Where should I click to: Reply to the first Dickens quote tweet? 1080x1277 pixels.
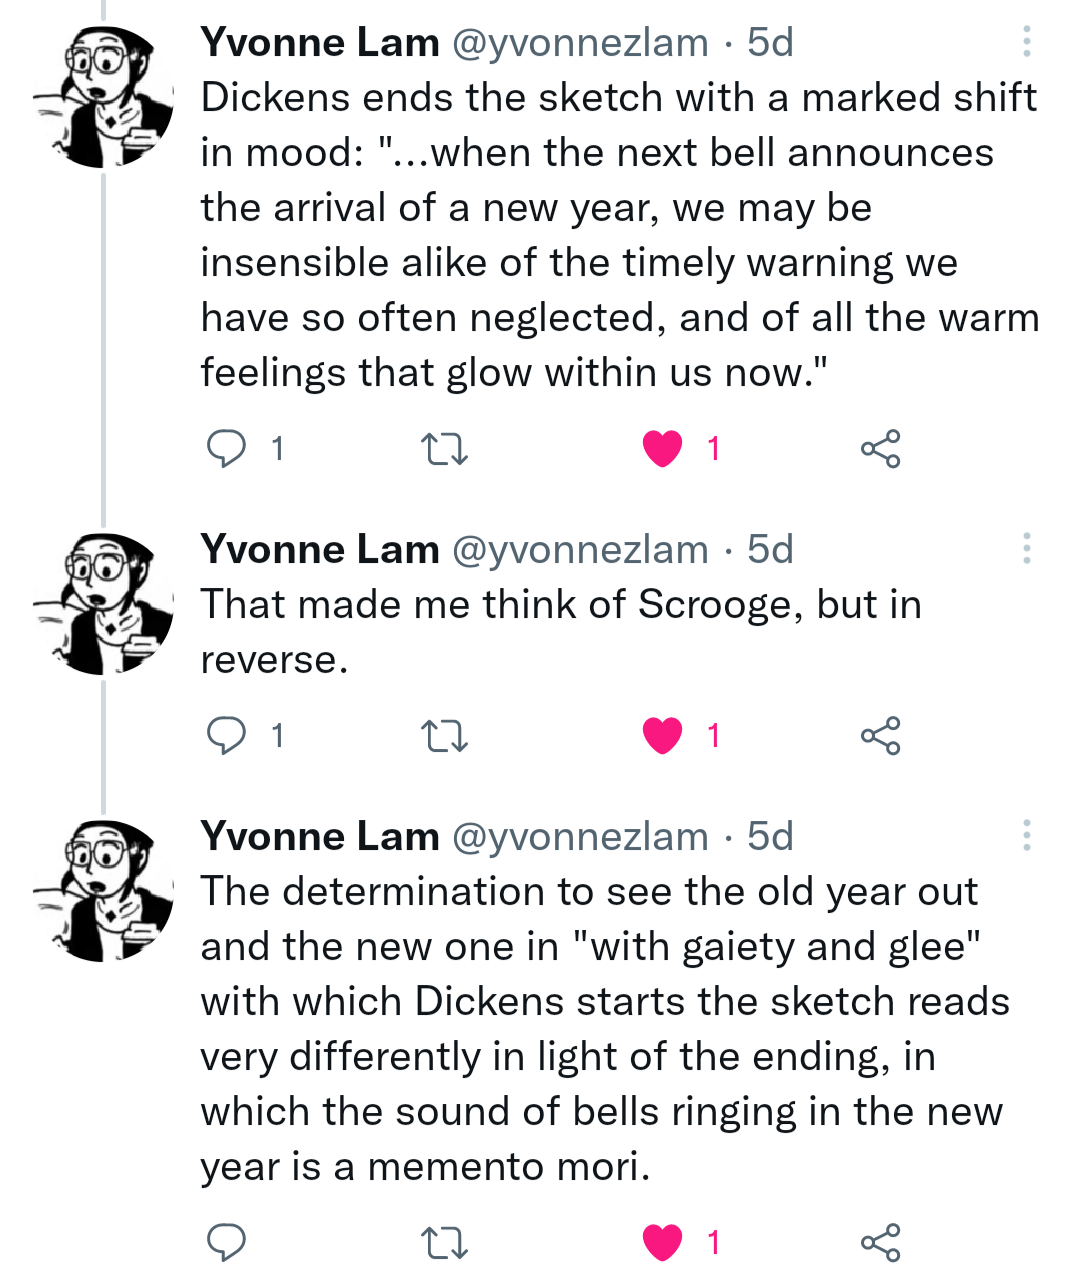228,448
